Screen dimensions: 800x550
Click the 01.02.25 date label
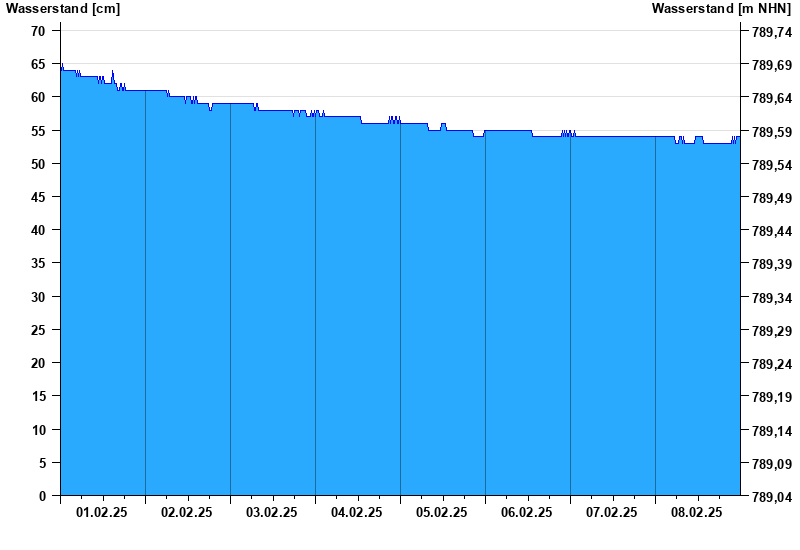coord(102,512)
